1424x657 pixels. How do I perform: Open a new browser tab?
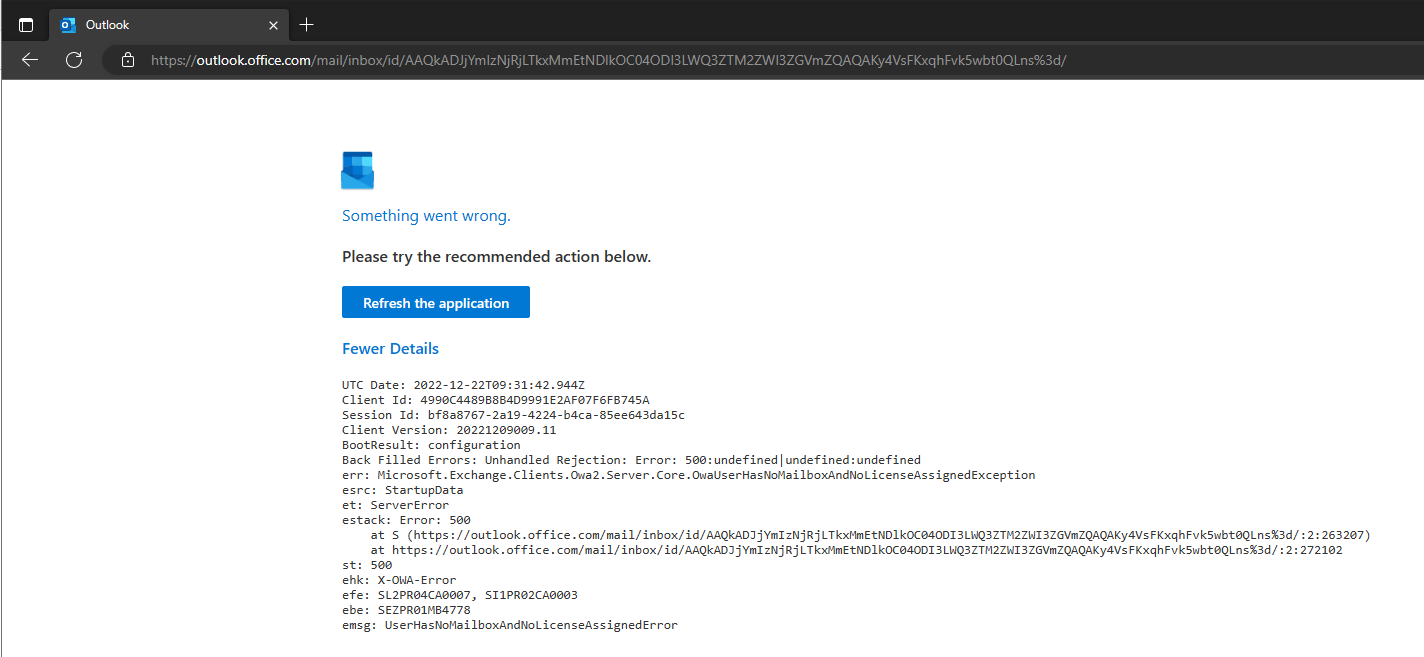[x=307, y=24]
